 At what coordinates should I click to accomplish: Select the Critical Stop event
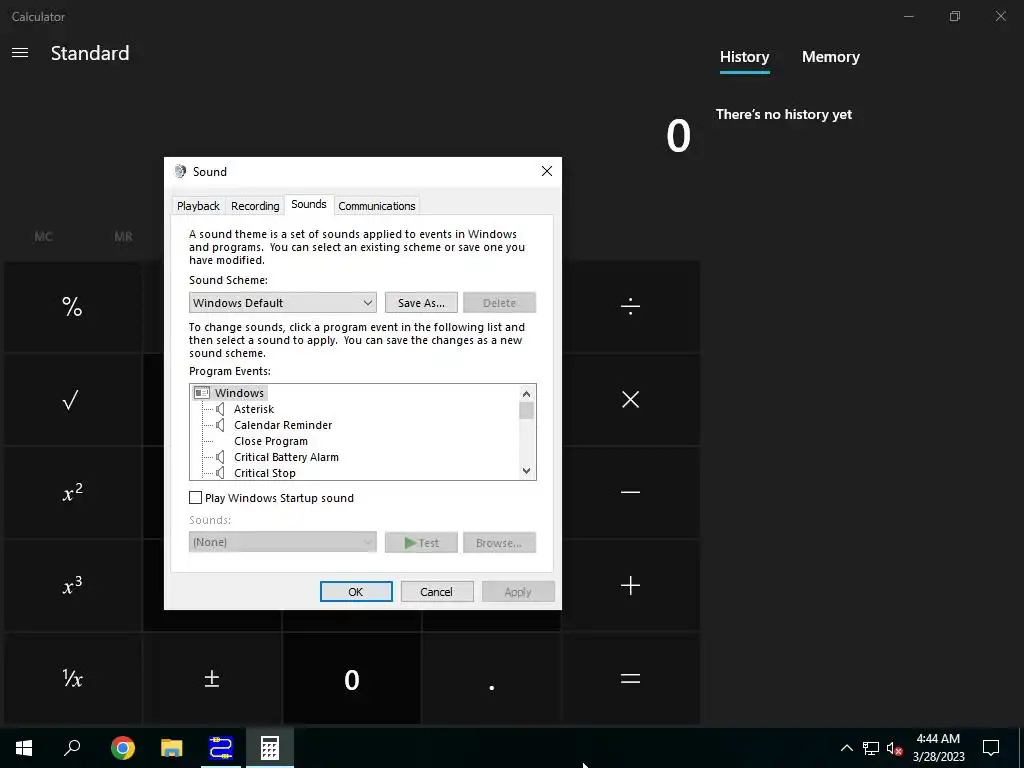264,473
